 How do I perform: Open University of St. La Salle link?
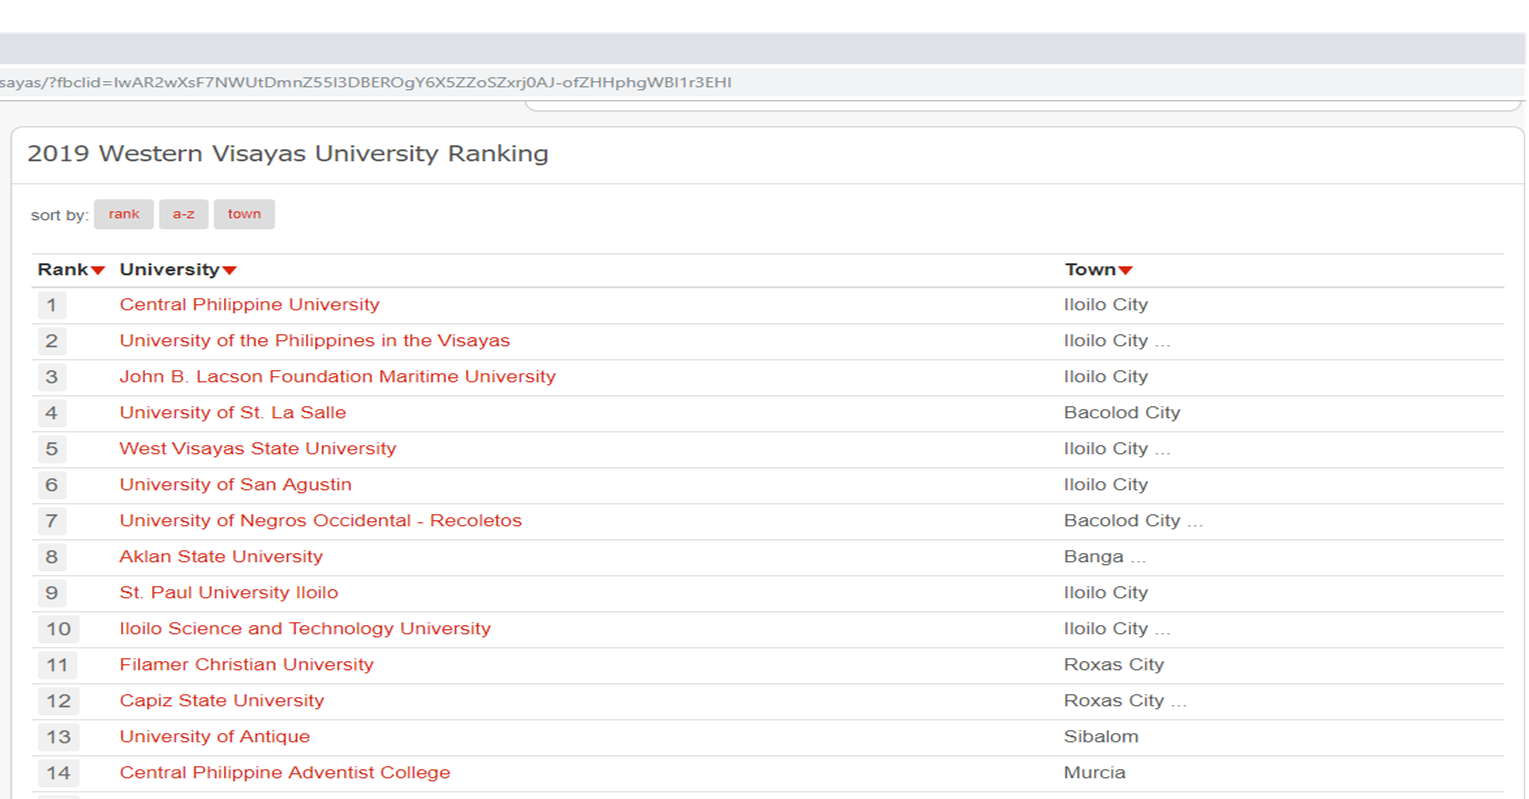(x=232, y=413)
